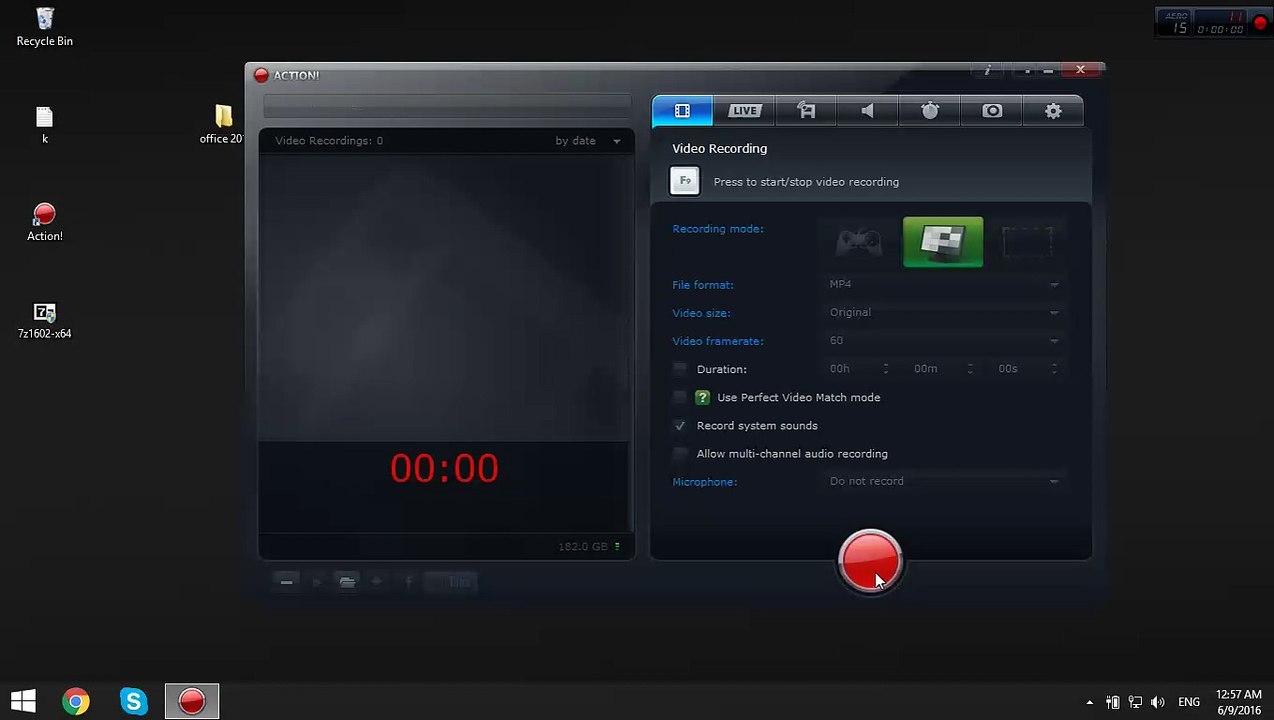Click the delete recording minus button
Screen dimensions: 1274x720
[x=286, y=582]
